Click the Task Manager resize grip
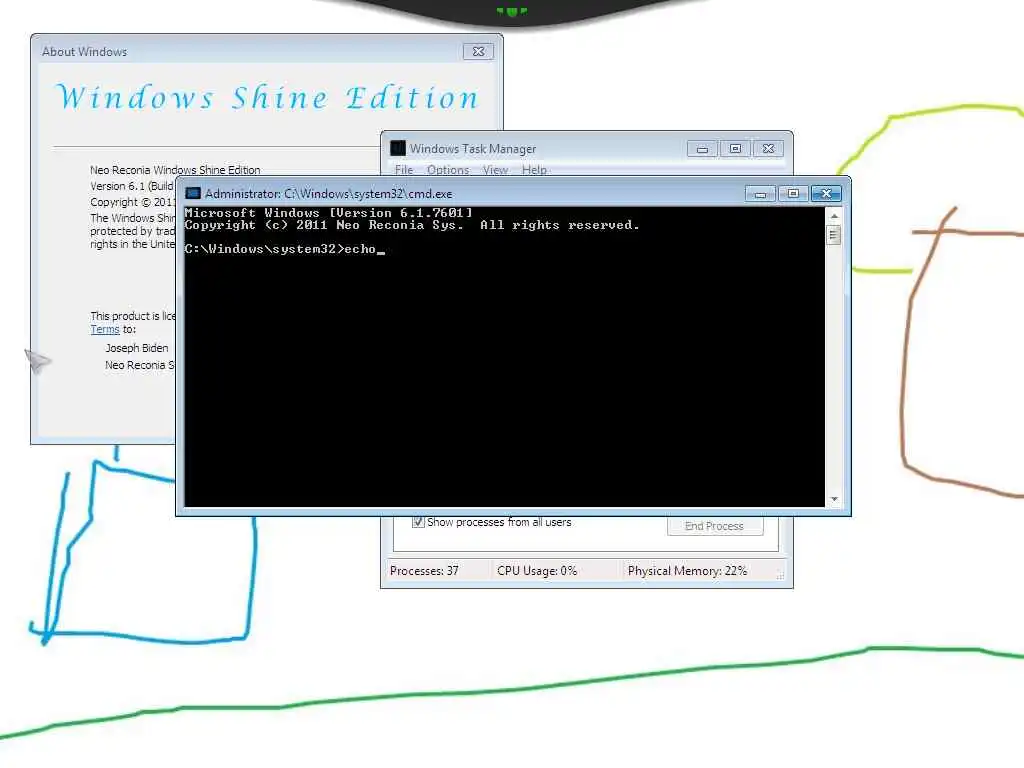Image resolution: width=1024 pixels, height=768 pixels. 780,575
